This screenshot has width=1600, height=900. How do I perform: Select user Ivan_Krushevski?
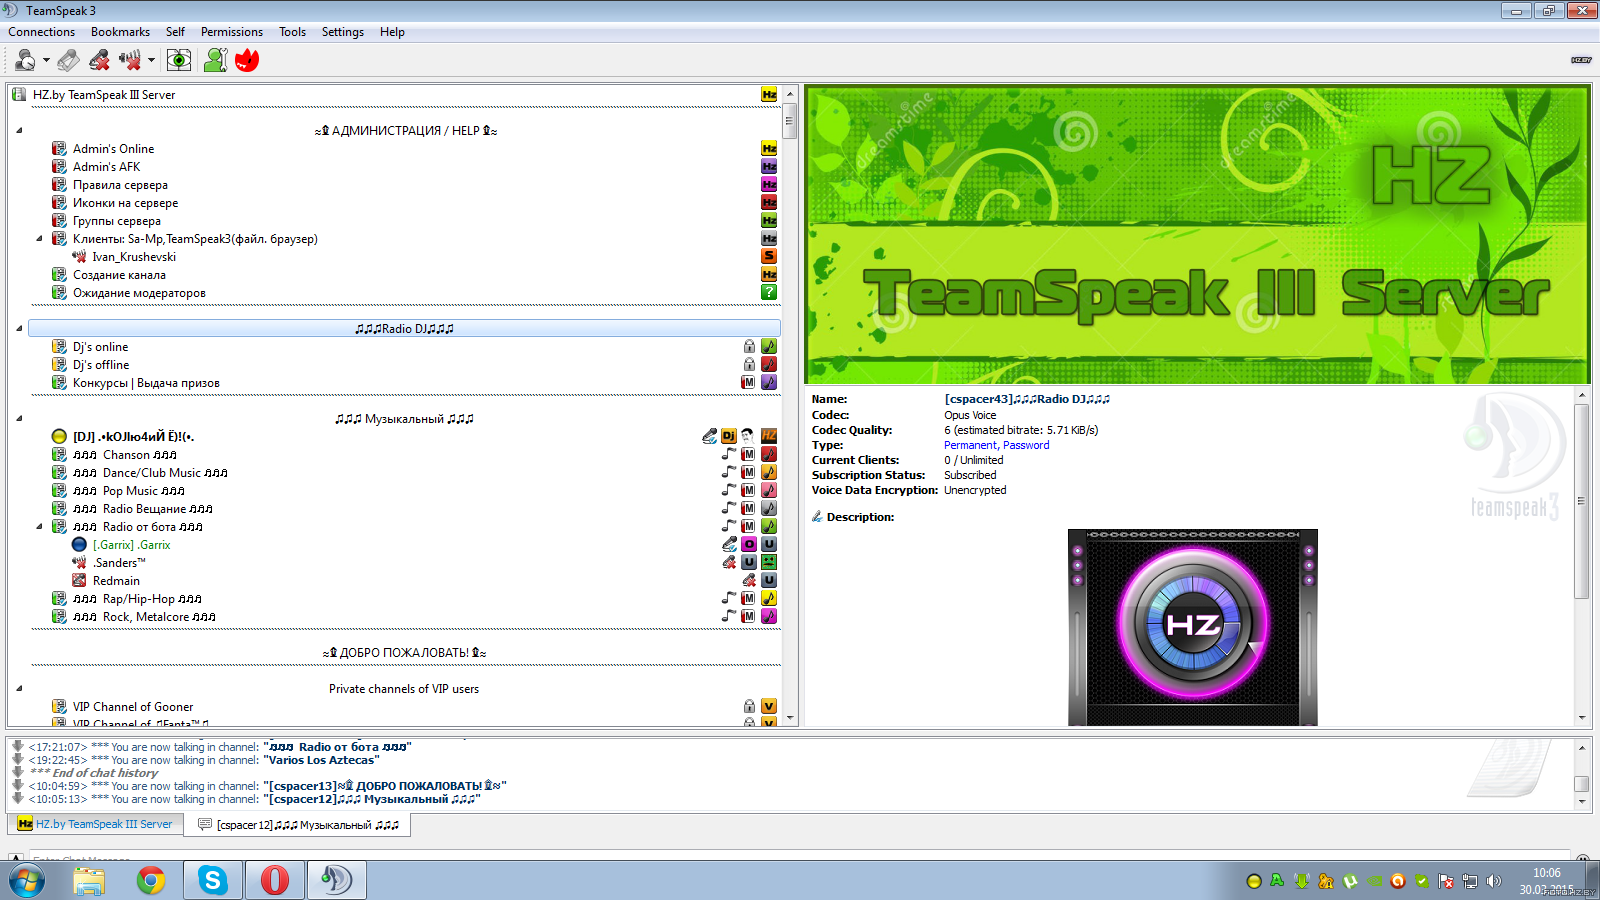134,257
